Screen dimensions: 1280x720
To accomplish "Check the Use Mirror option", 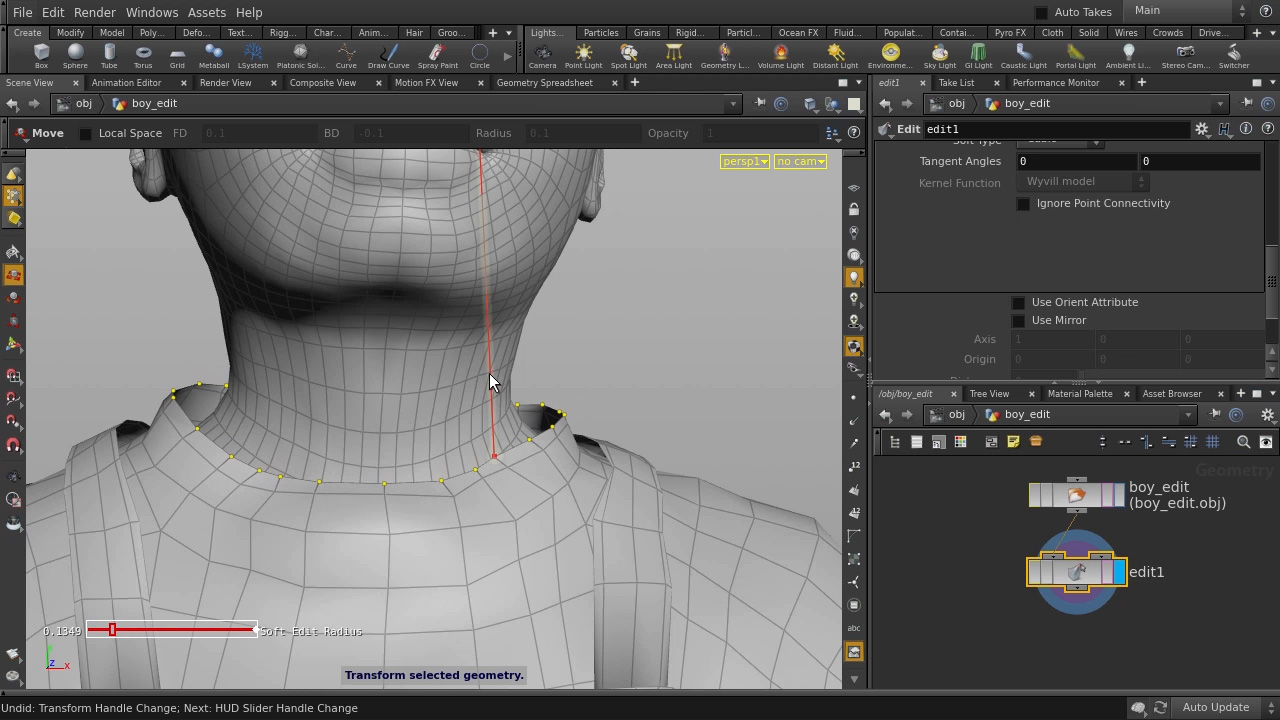I will 1018,320.
